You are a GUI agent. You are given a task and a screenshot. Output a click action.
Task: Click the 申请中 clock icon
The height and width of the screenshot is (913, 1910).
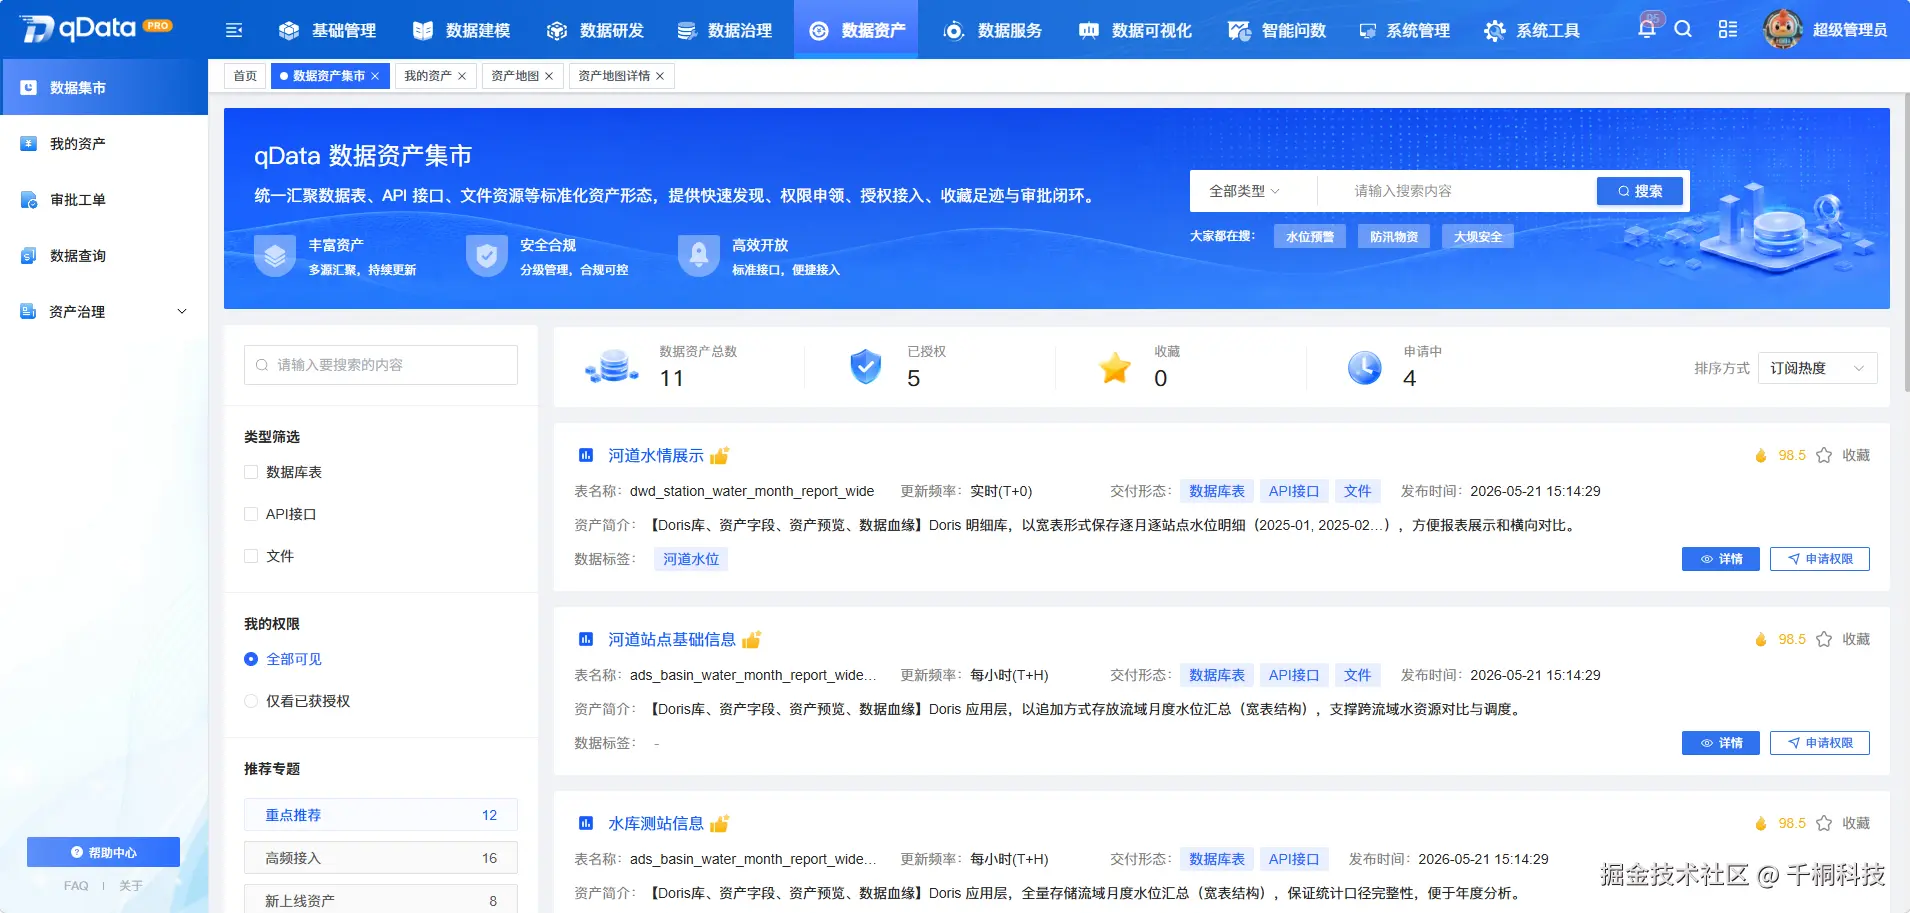(1364, 367)
